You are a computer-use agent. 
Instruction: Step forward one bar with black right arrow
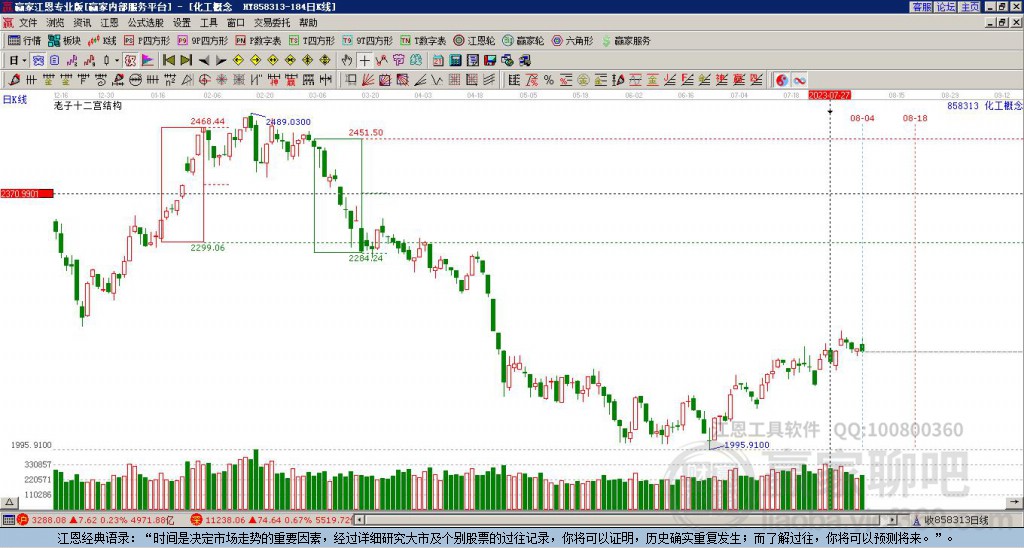pyautogui.click(x=221, y=61)
